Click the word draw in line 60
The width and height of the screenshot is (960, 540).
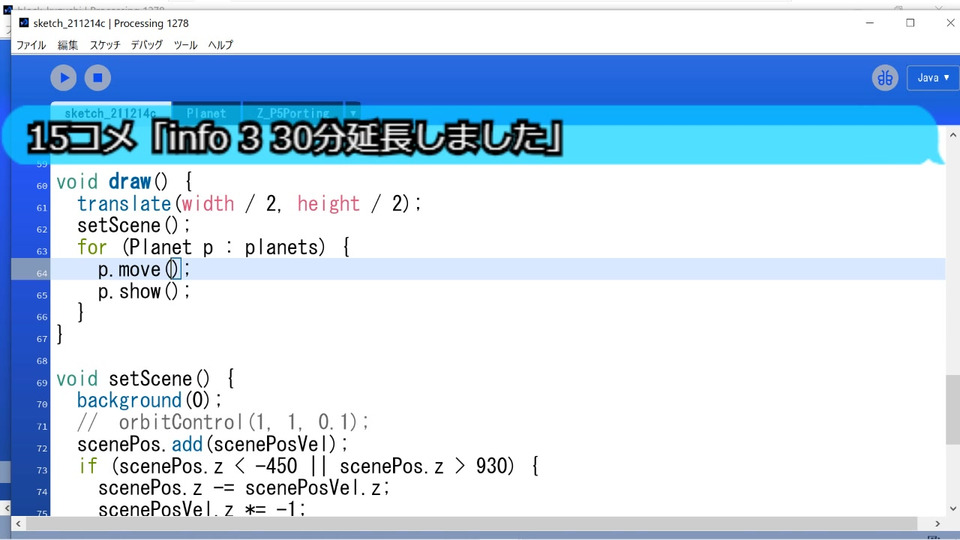coord(130,182)
